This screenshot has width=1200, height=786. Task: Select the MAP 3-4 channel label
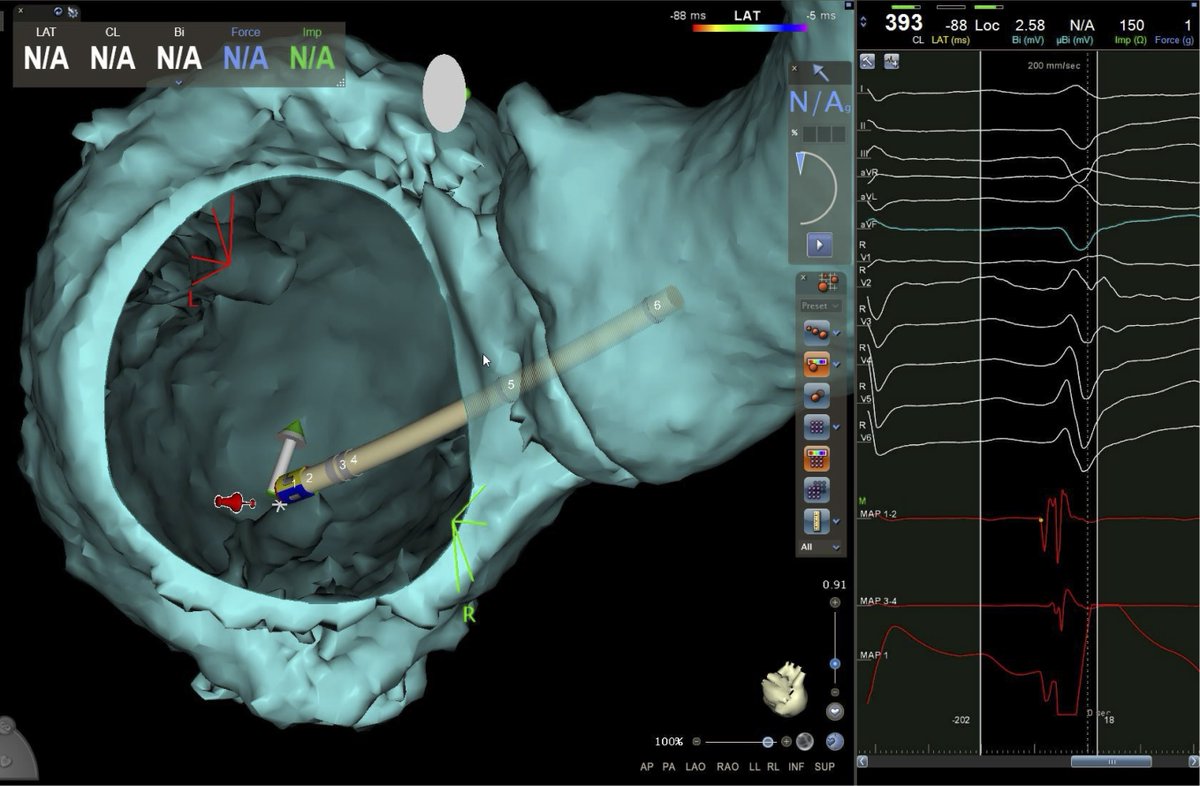point(879,601)
